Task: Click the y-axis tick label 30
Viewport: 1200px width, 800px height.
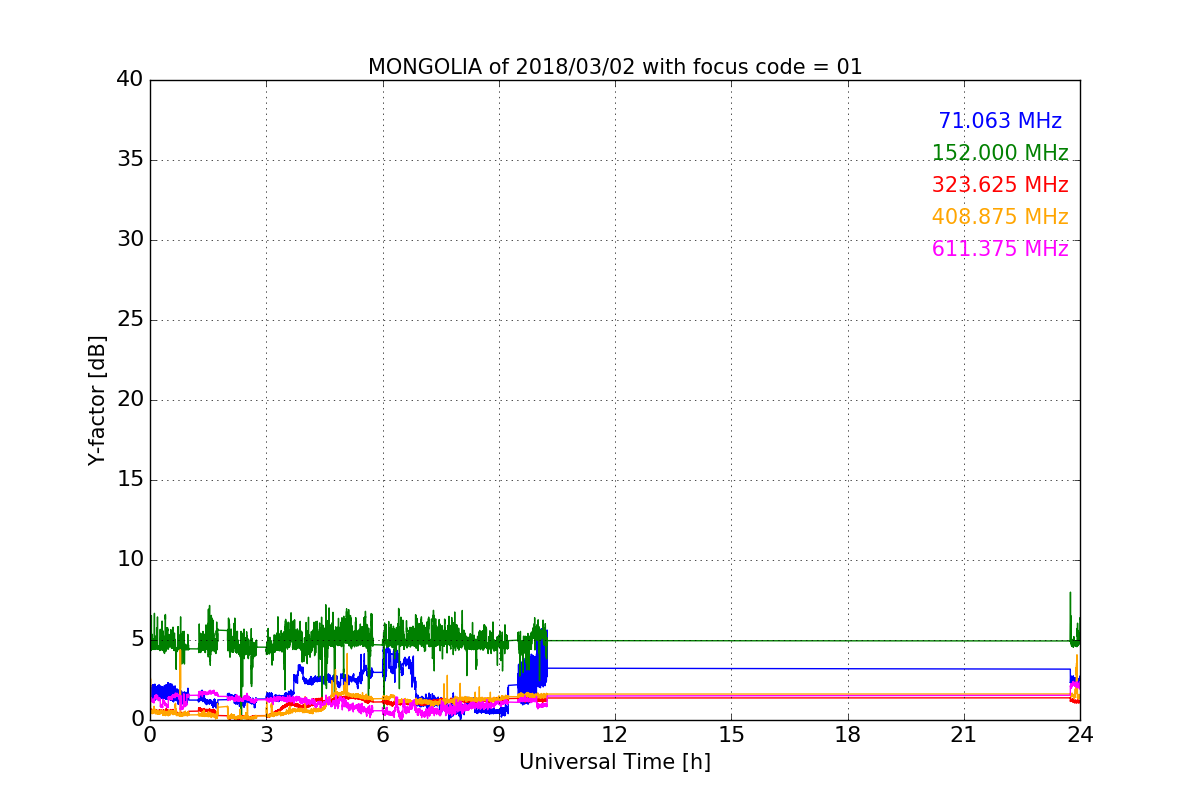Action: point(130,240)
